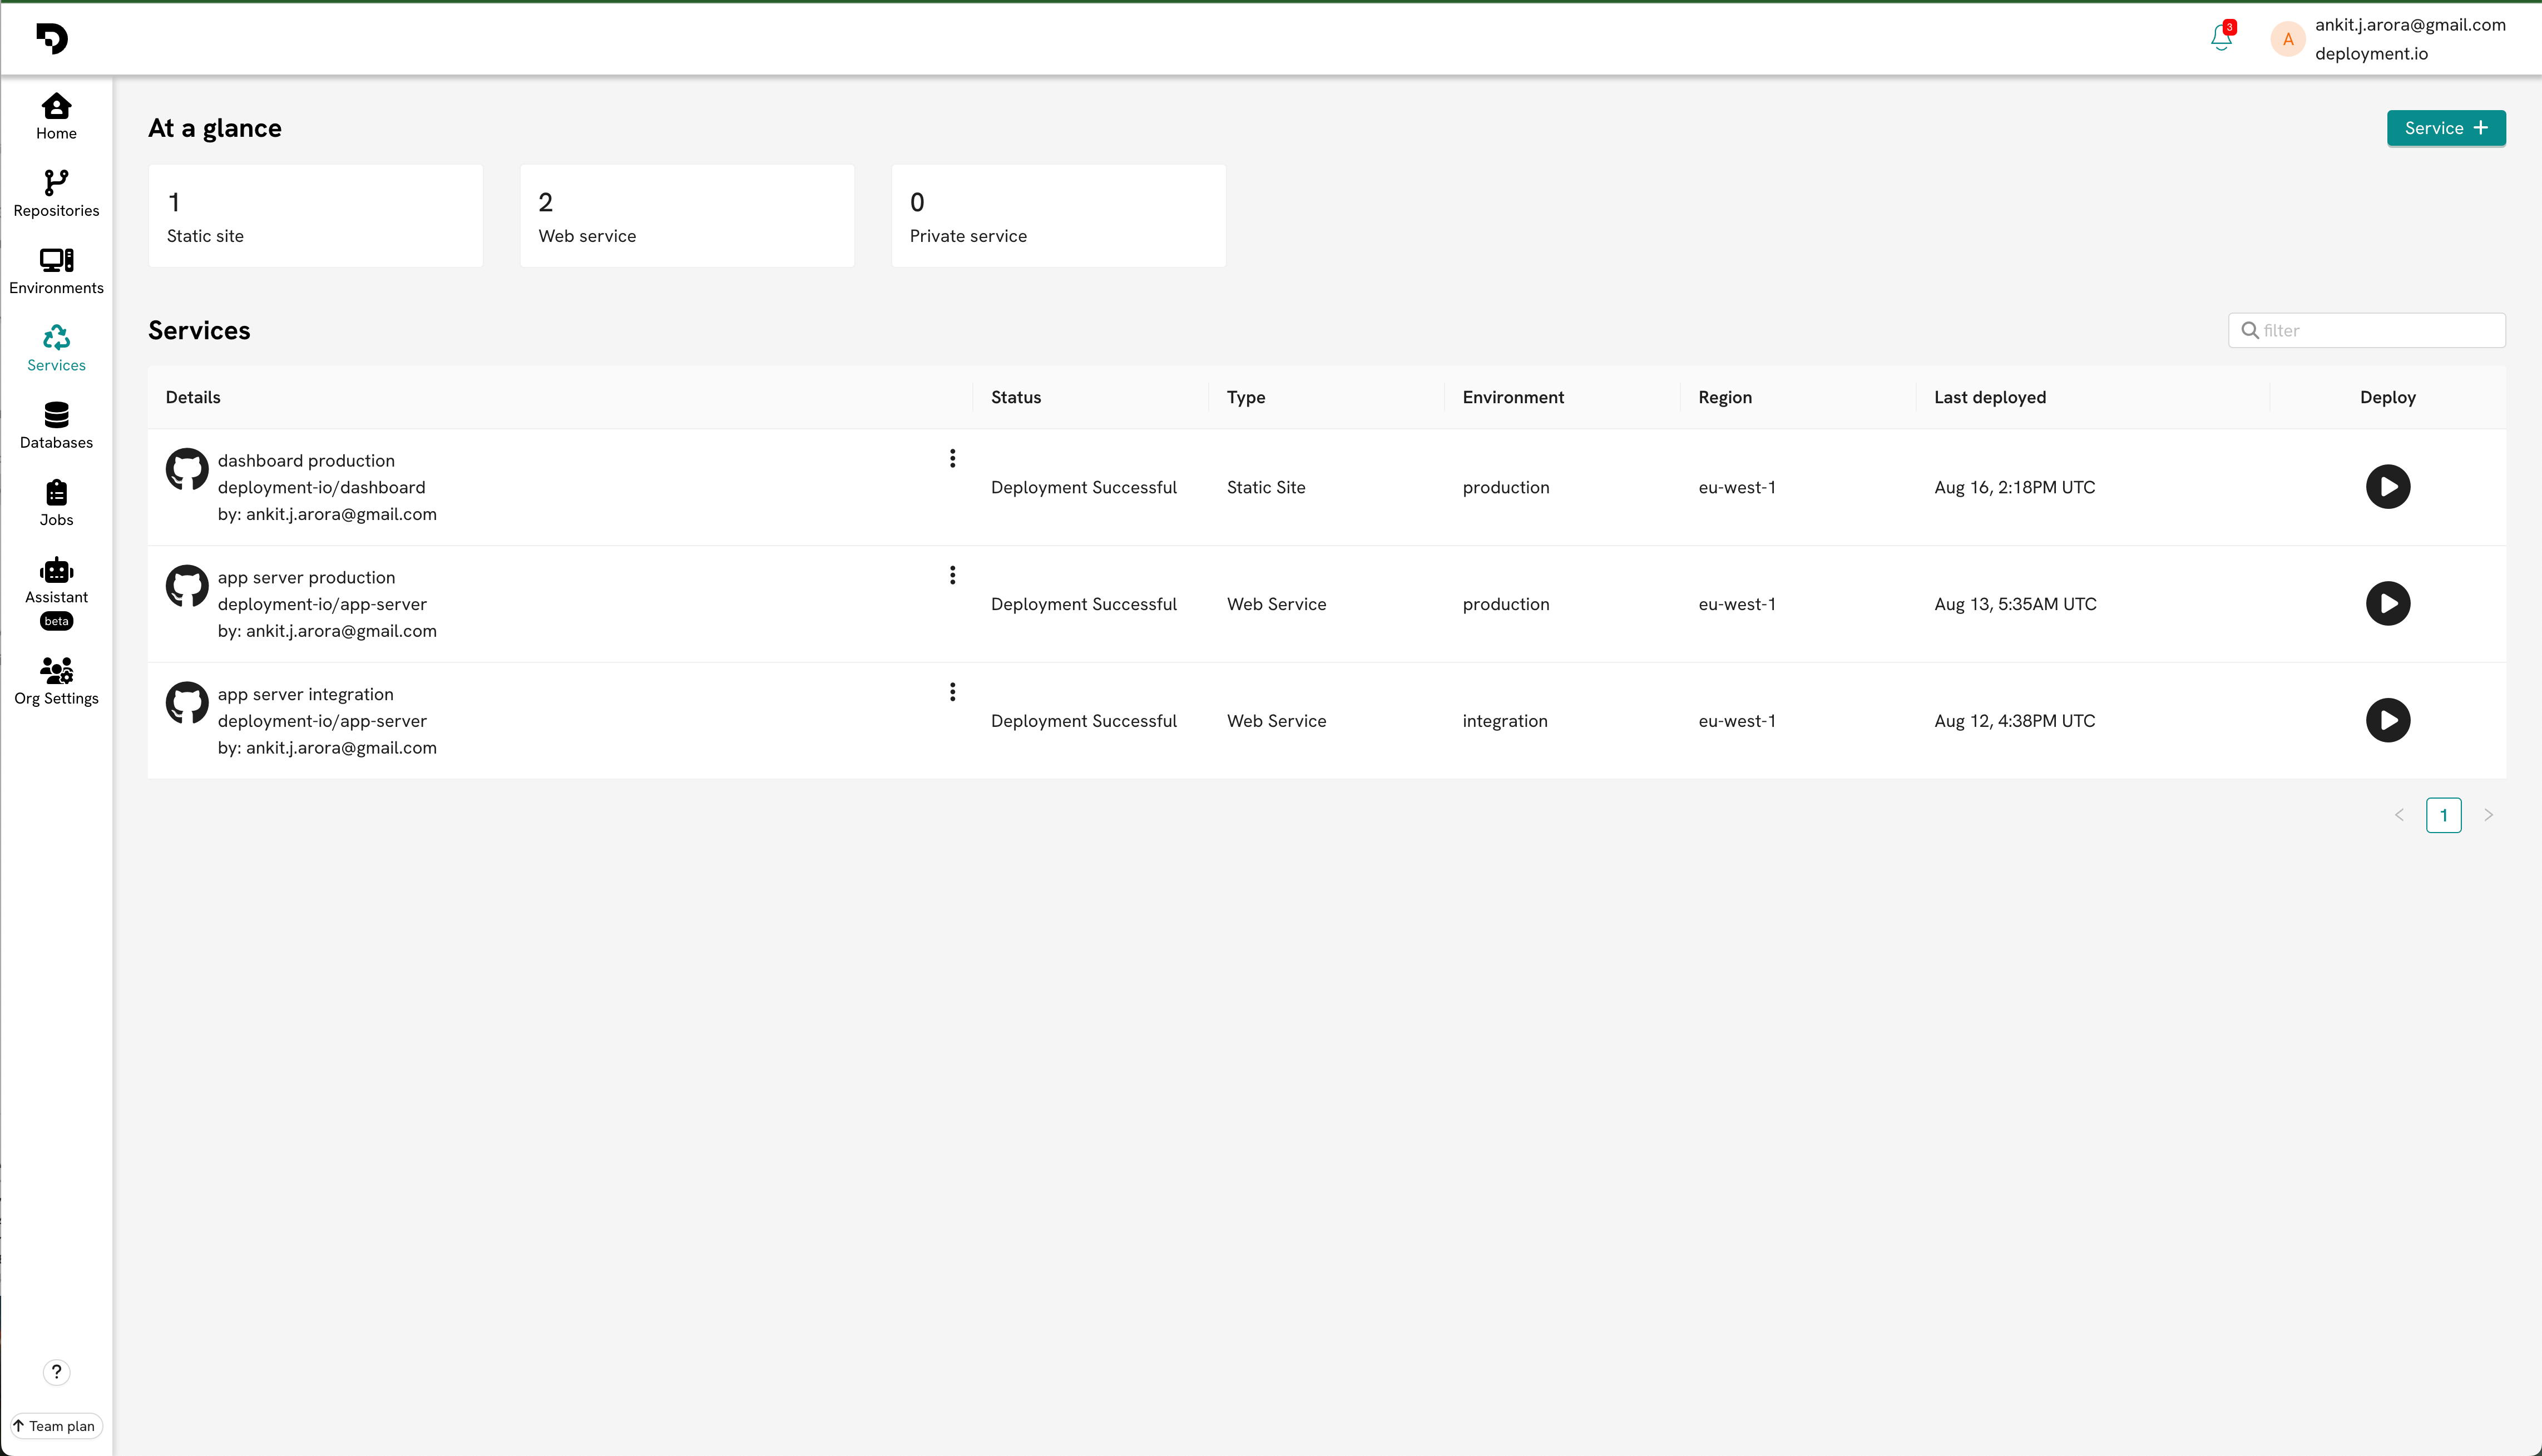Image resolution: width=2542 pixels, height=1456 pixels.
Task: Click Deployment Successful status for dashboard production
Action: (1084, 487)
